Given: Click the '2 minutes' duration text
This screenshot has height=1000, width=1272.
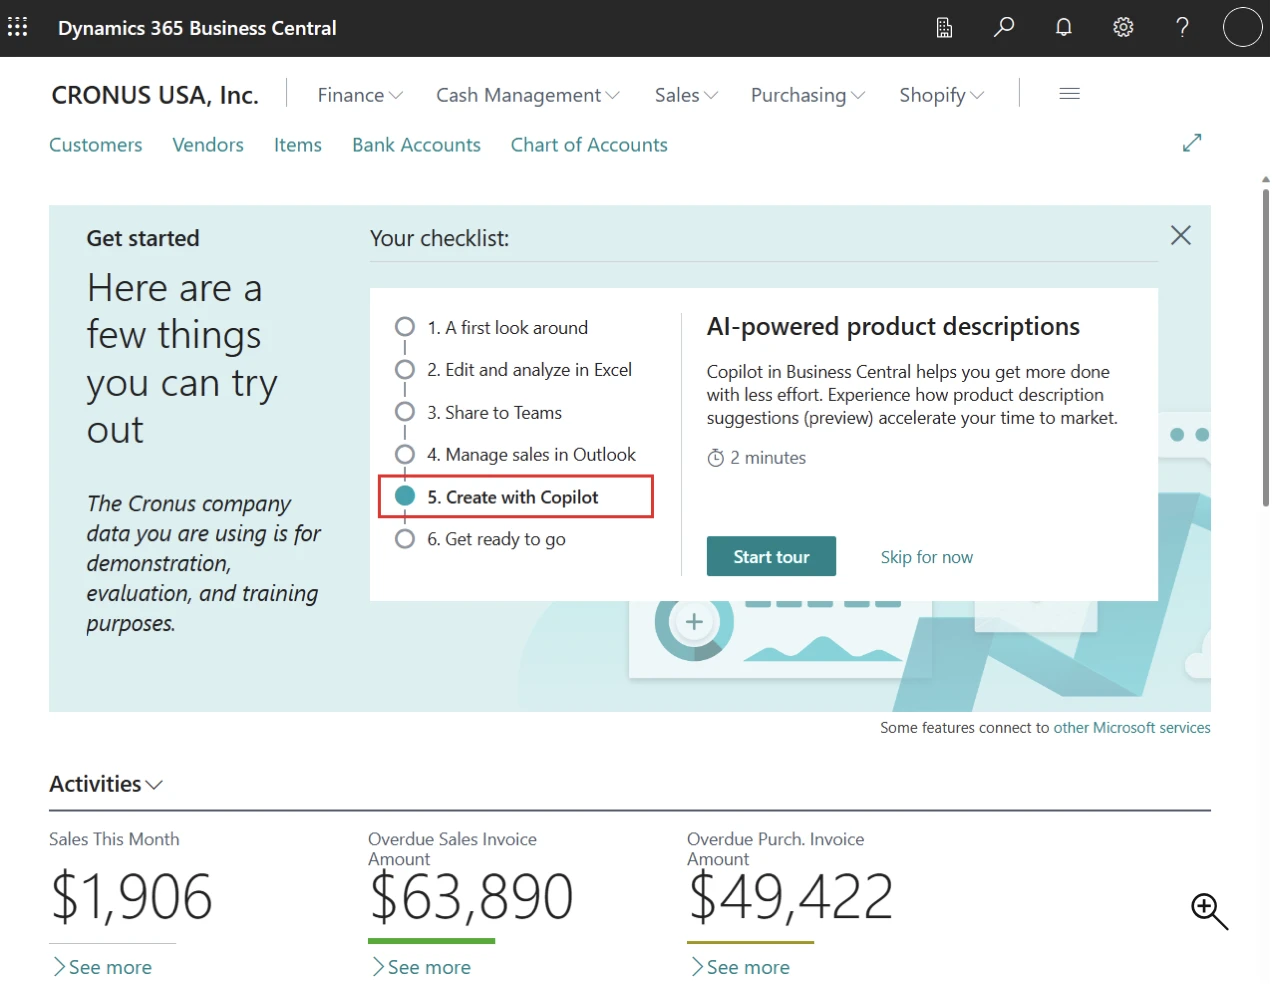Looking at the screenshot, I should [768, 458].
